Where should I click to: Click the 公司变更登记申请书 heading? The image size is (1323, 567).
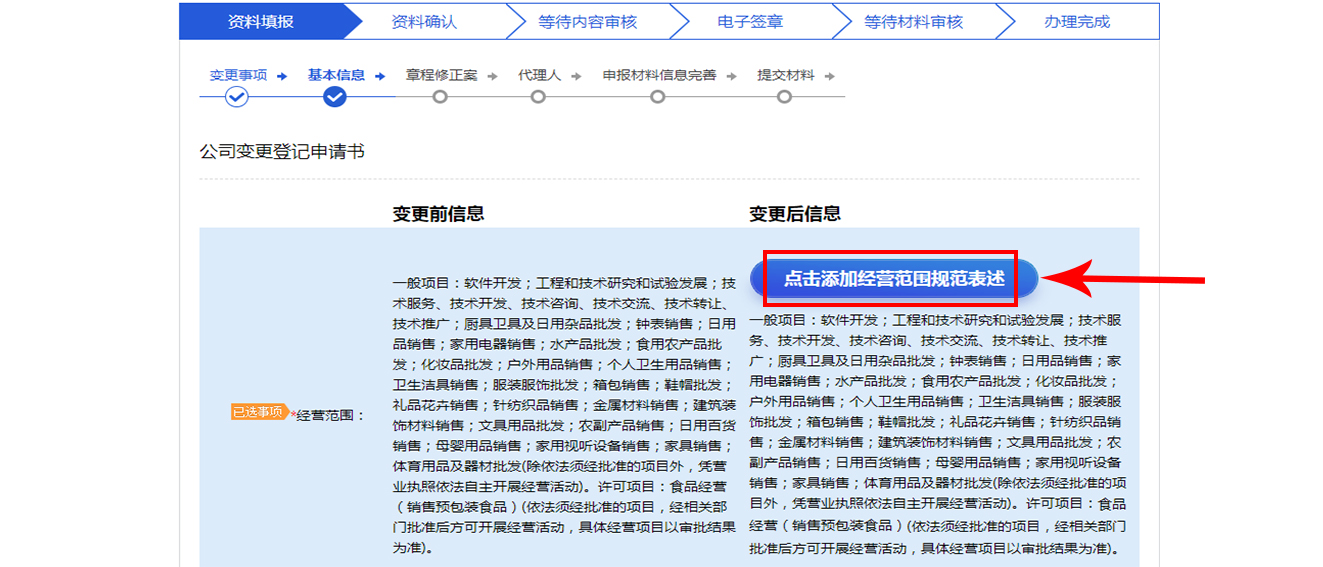(282, 152)
